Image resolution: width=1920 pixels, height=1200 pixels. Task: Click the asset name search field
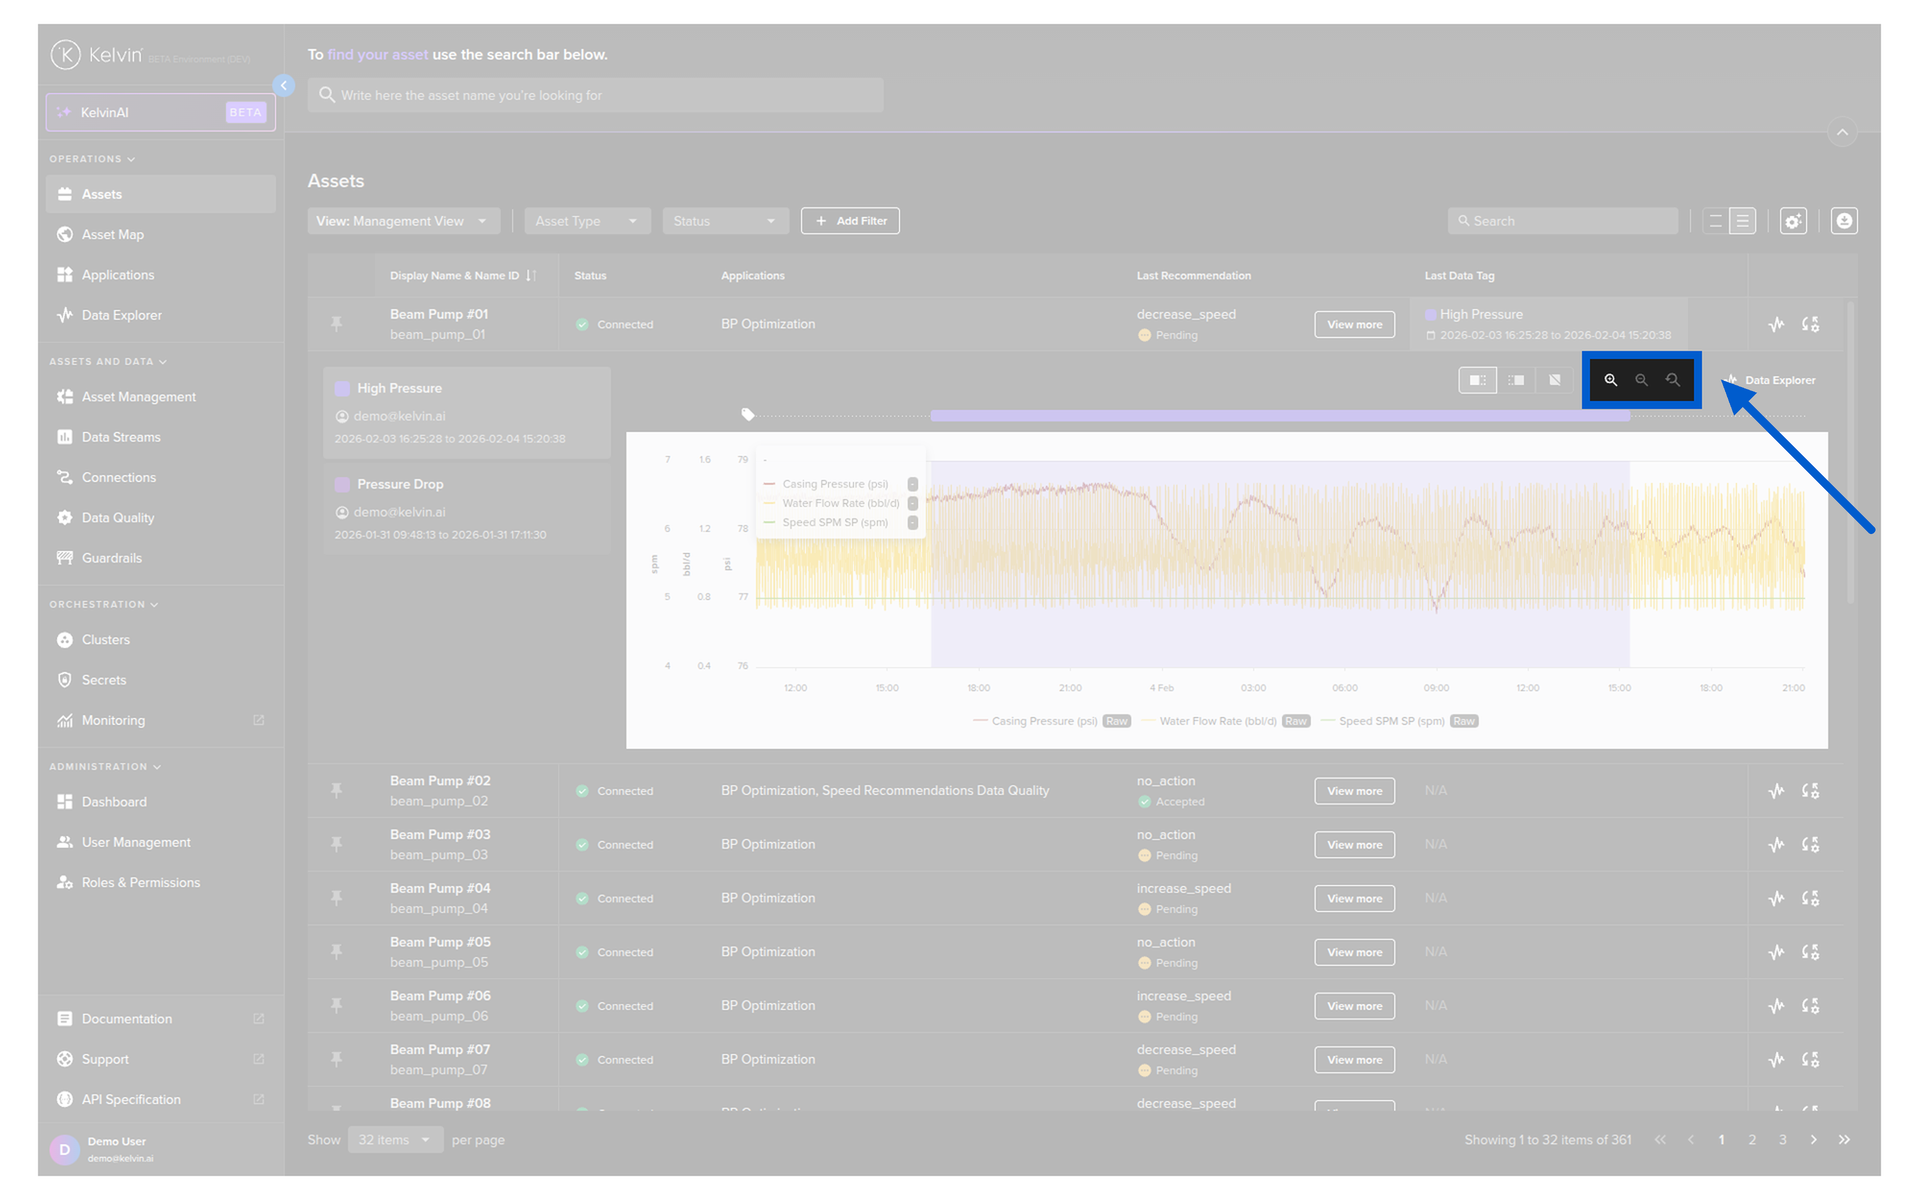pyautogui.click(x=596, y=96)
